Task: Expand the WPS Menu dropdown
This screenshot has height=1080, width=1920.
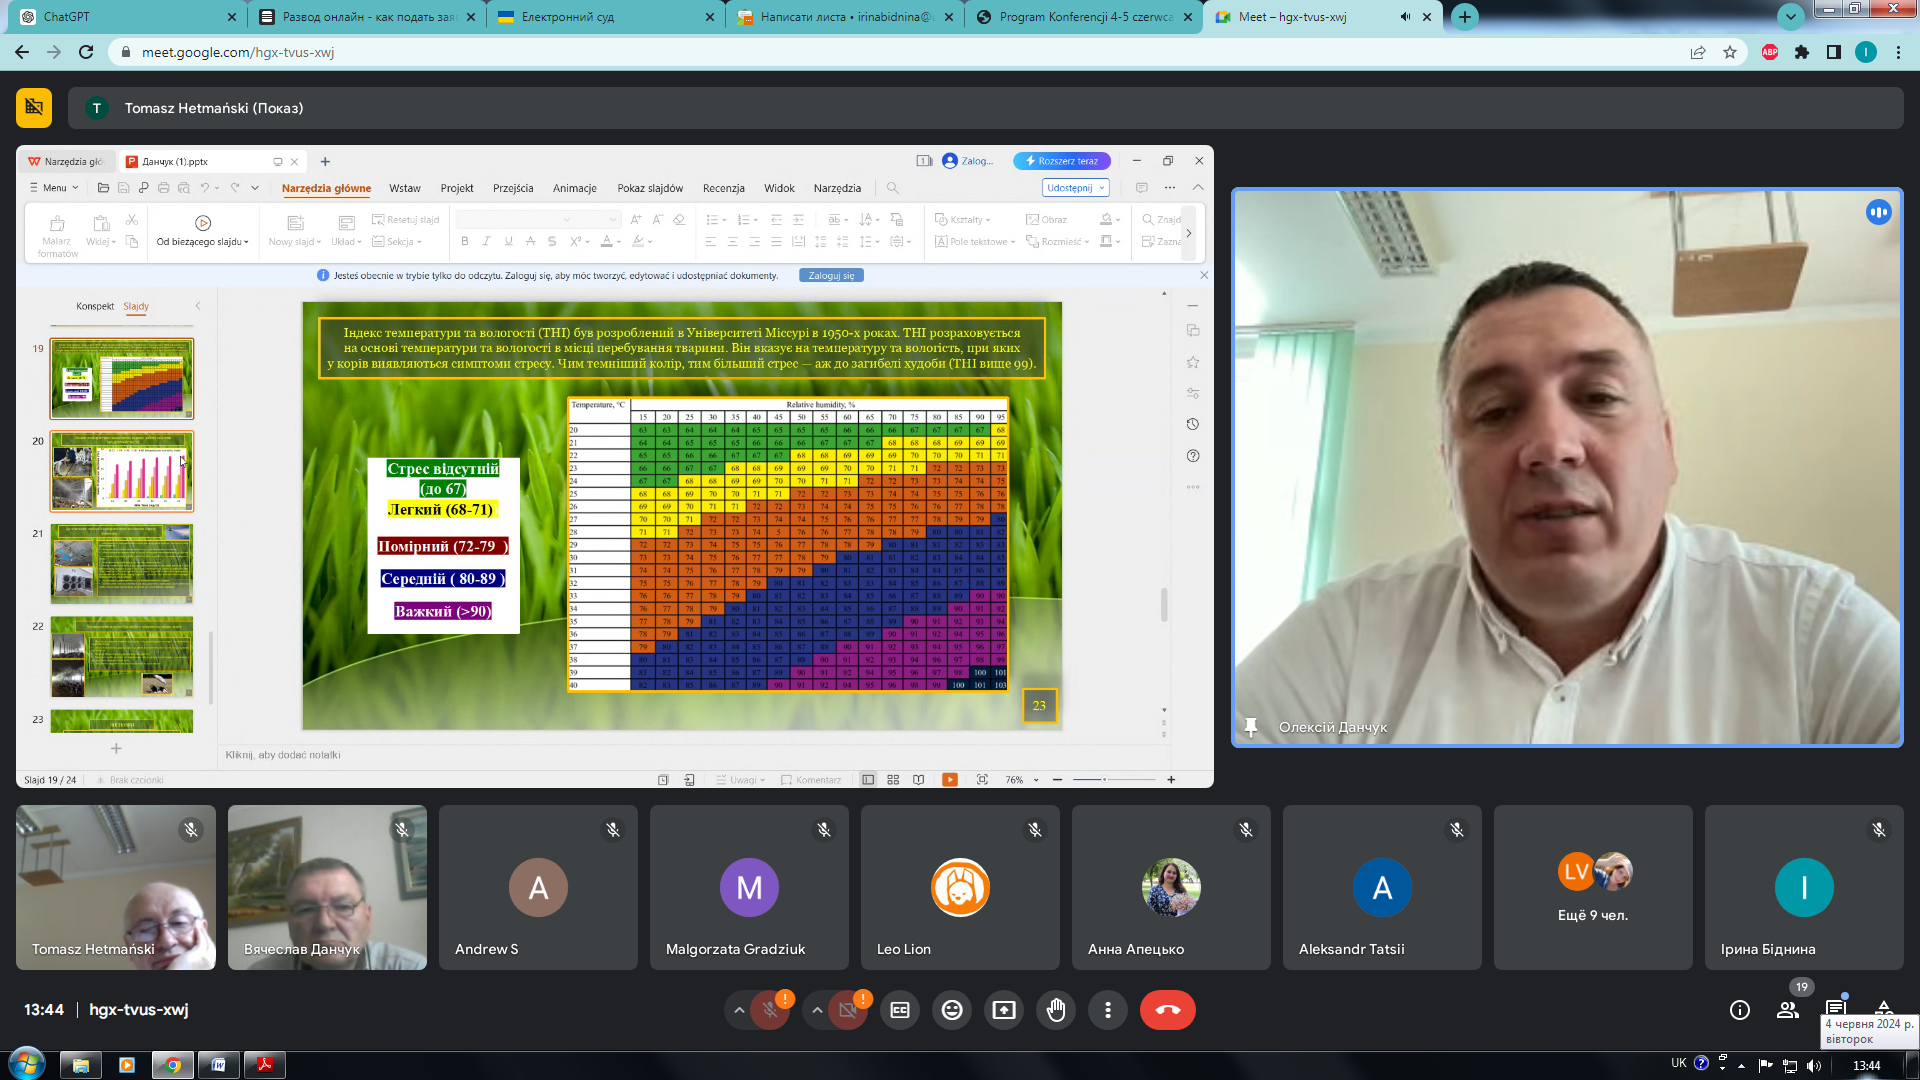Action: tap(54, 188)
